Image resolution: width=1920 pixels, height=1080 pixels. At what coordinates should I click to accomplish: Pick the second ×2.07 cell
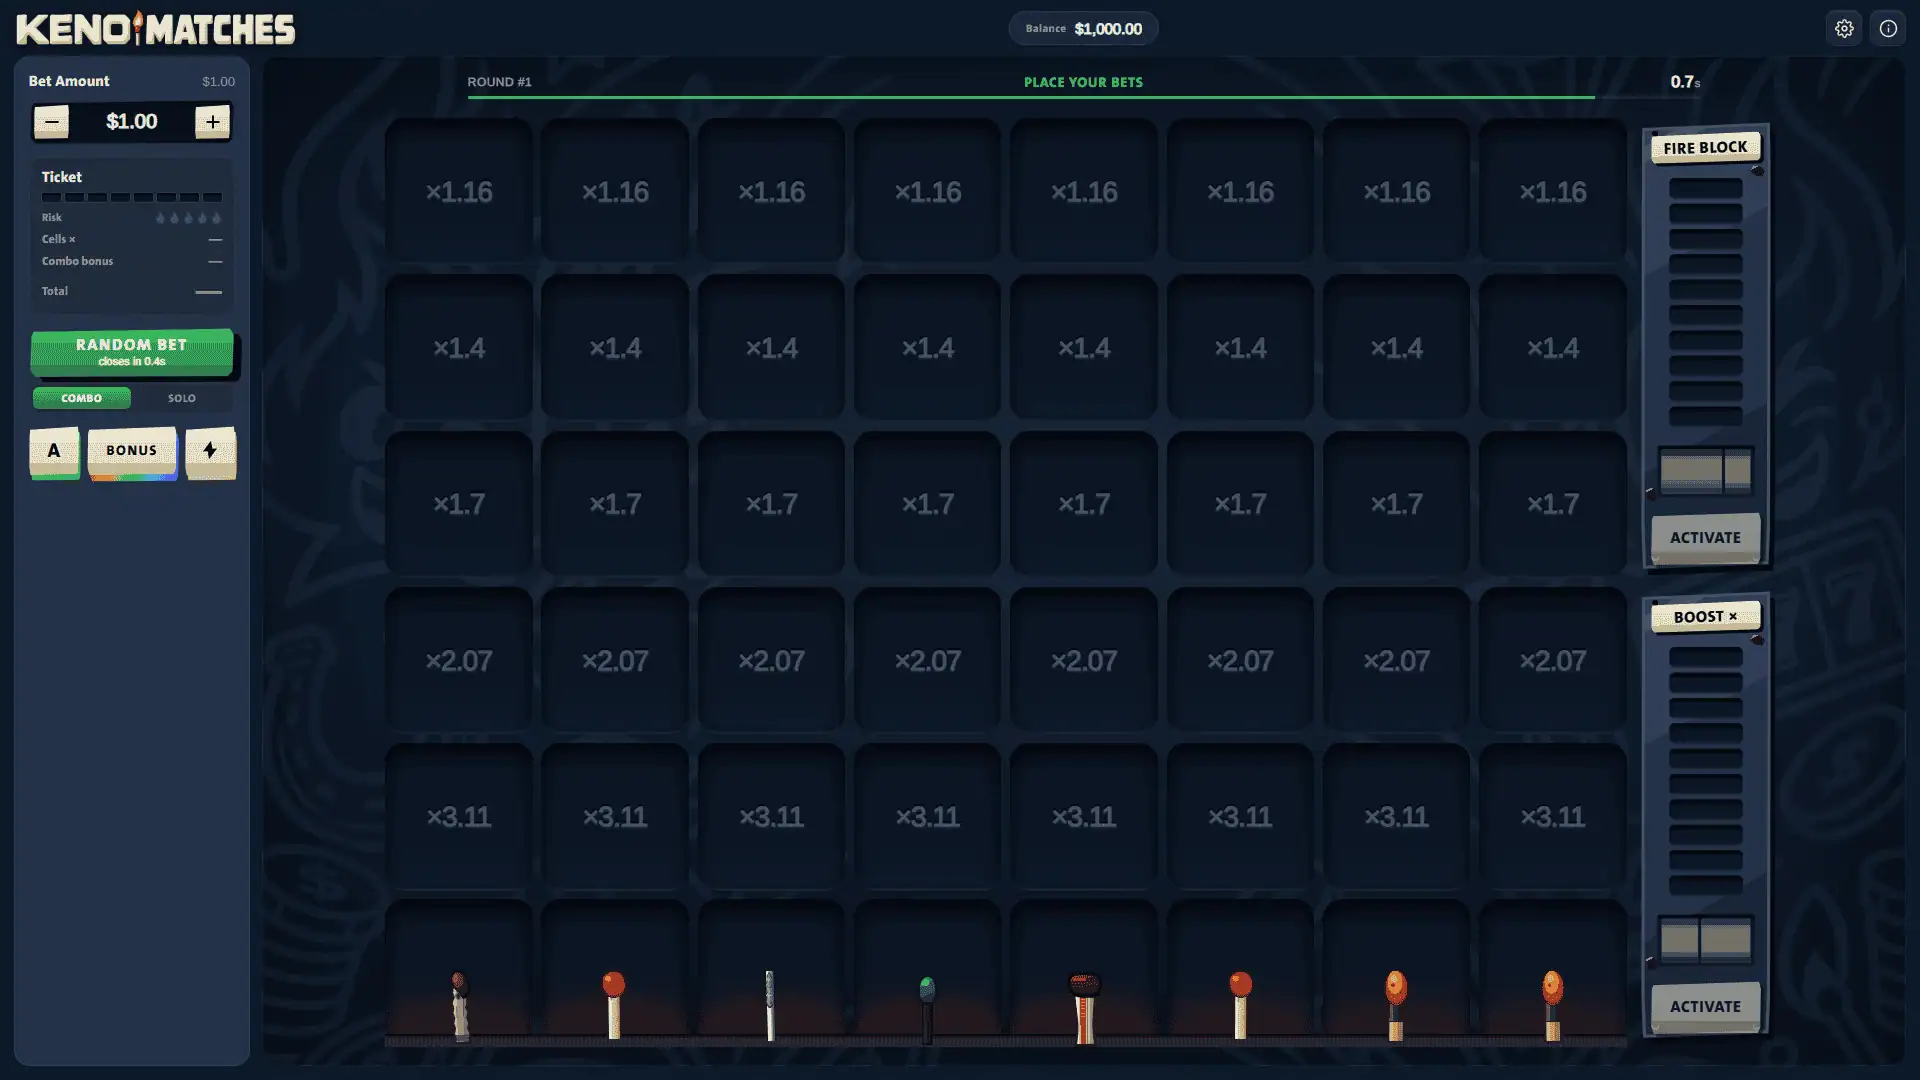615,660
